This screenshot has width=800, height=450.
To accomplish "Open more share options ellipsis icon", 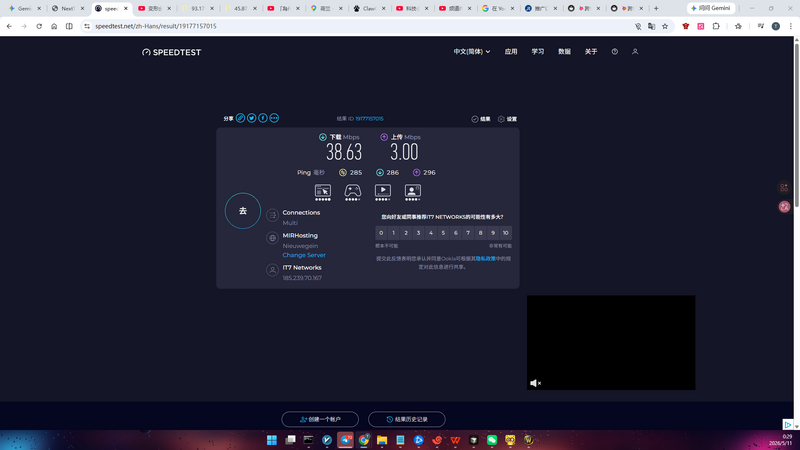I will (274, 118).
